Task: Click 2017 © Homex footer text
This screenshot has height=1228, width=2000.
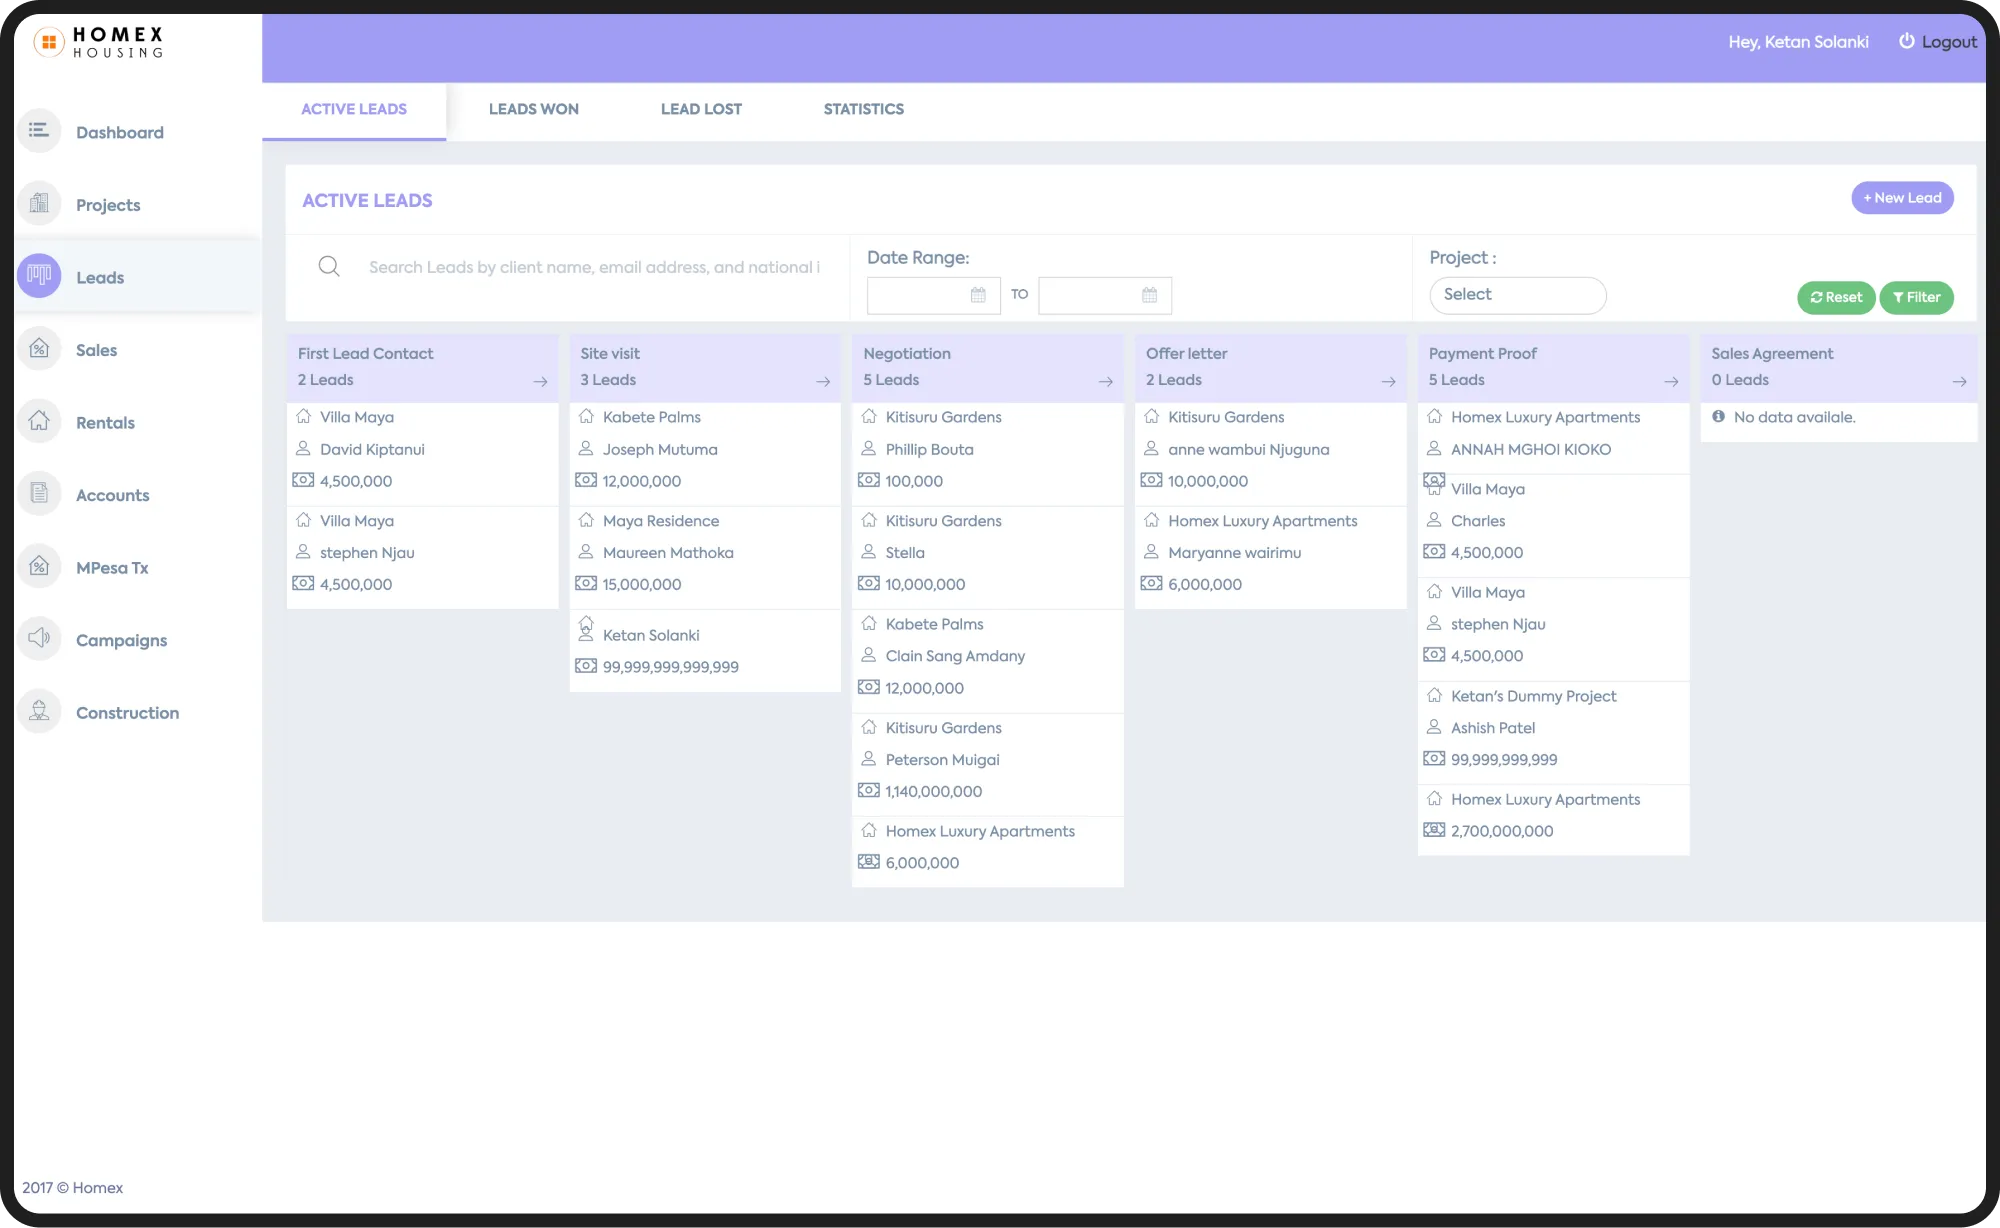Action: pyautogui.click(x=72, y=1187)
